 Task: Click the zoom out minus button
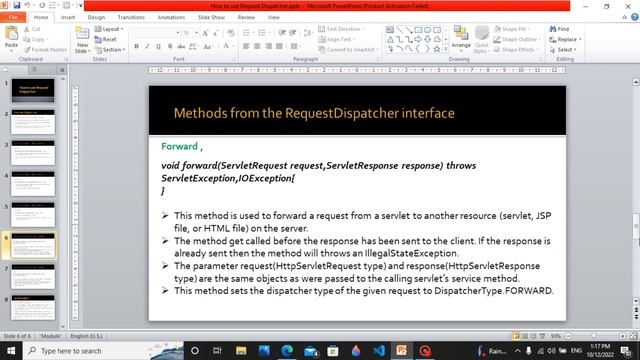pos(569,336)
